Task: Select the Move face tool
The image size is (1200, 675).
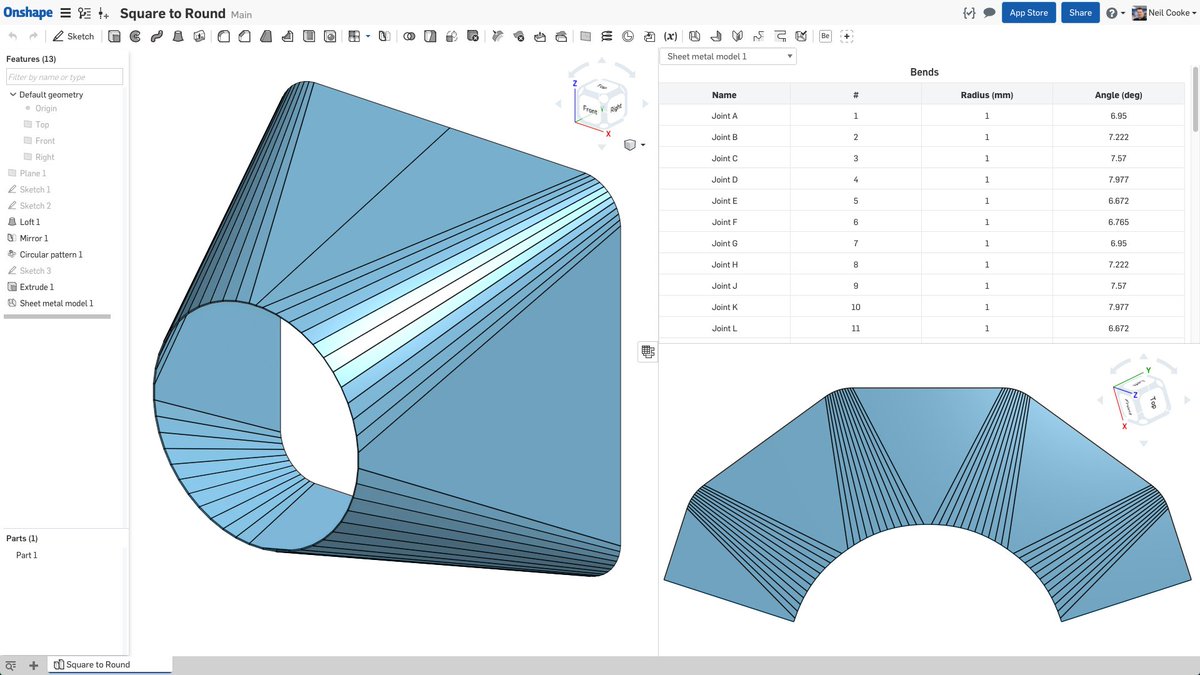Action: pos(539,36)
